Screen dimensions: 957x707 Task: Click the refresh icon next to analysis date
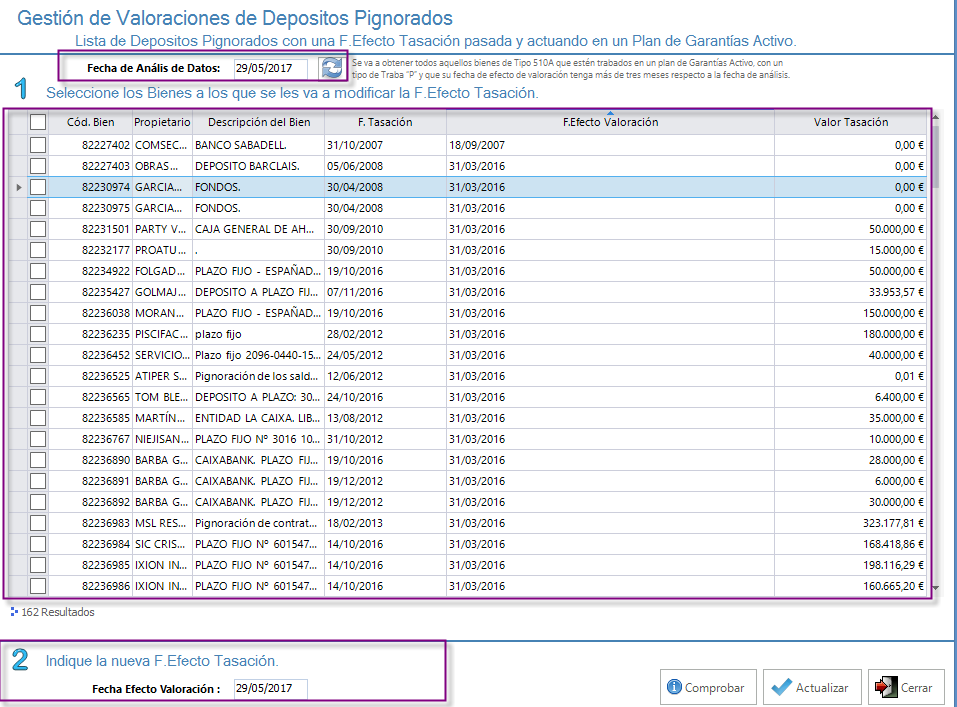[331, 68]
